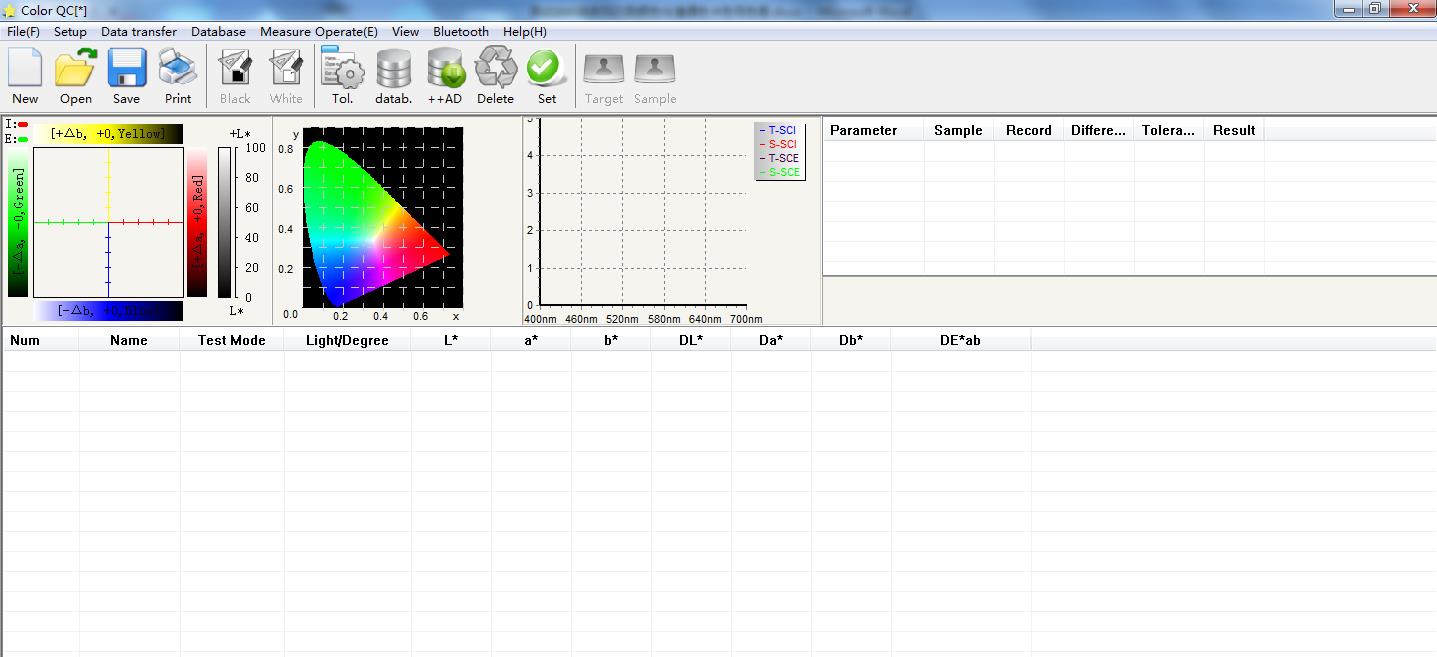1437x657 pixels.
Task: Click the Light/Degree column header
Action: pyautogui.click(x=347, y=340)
